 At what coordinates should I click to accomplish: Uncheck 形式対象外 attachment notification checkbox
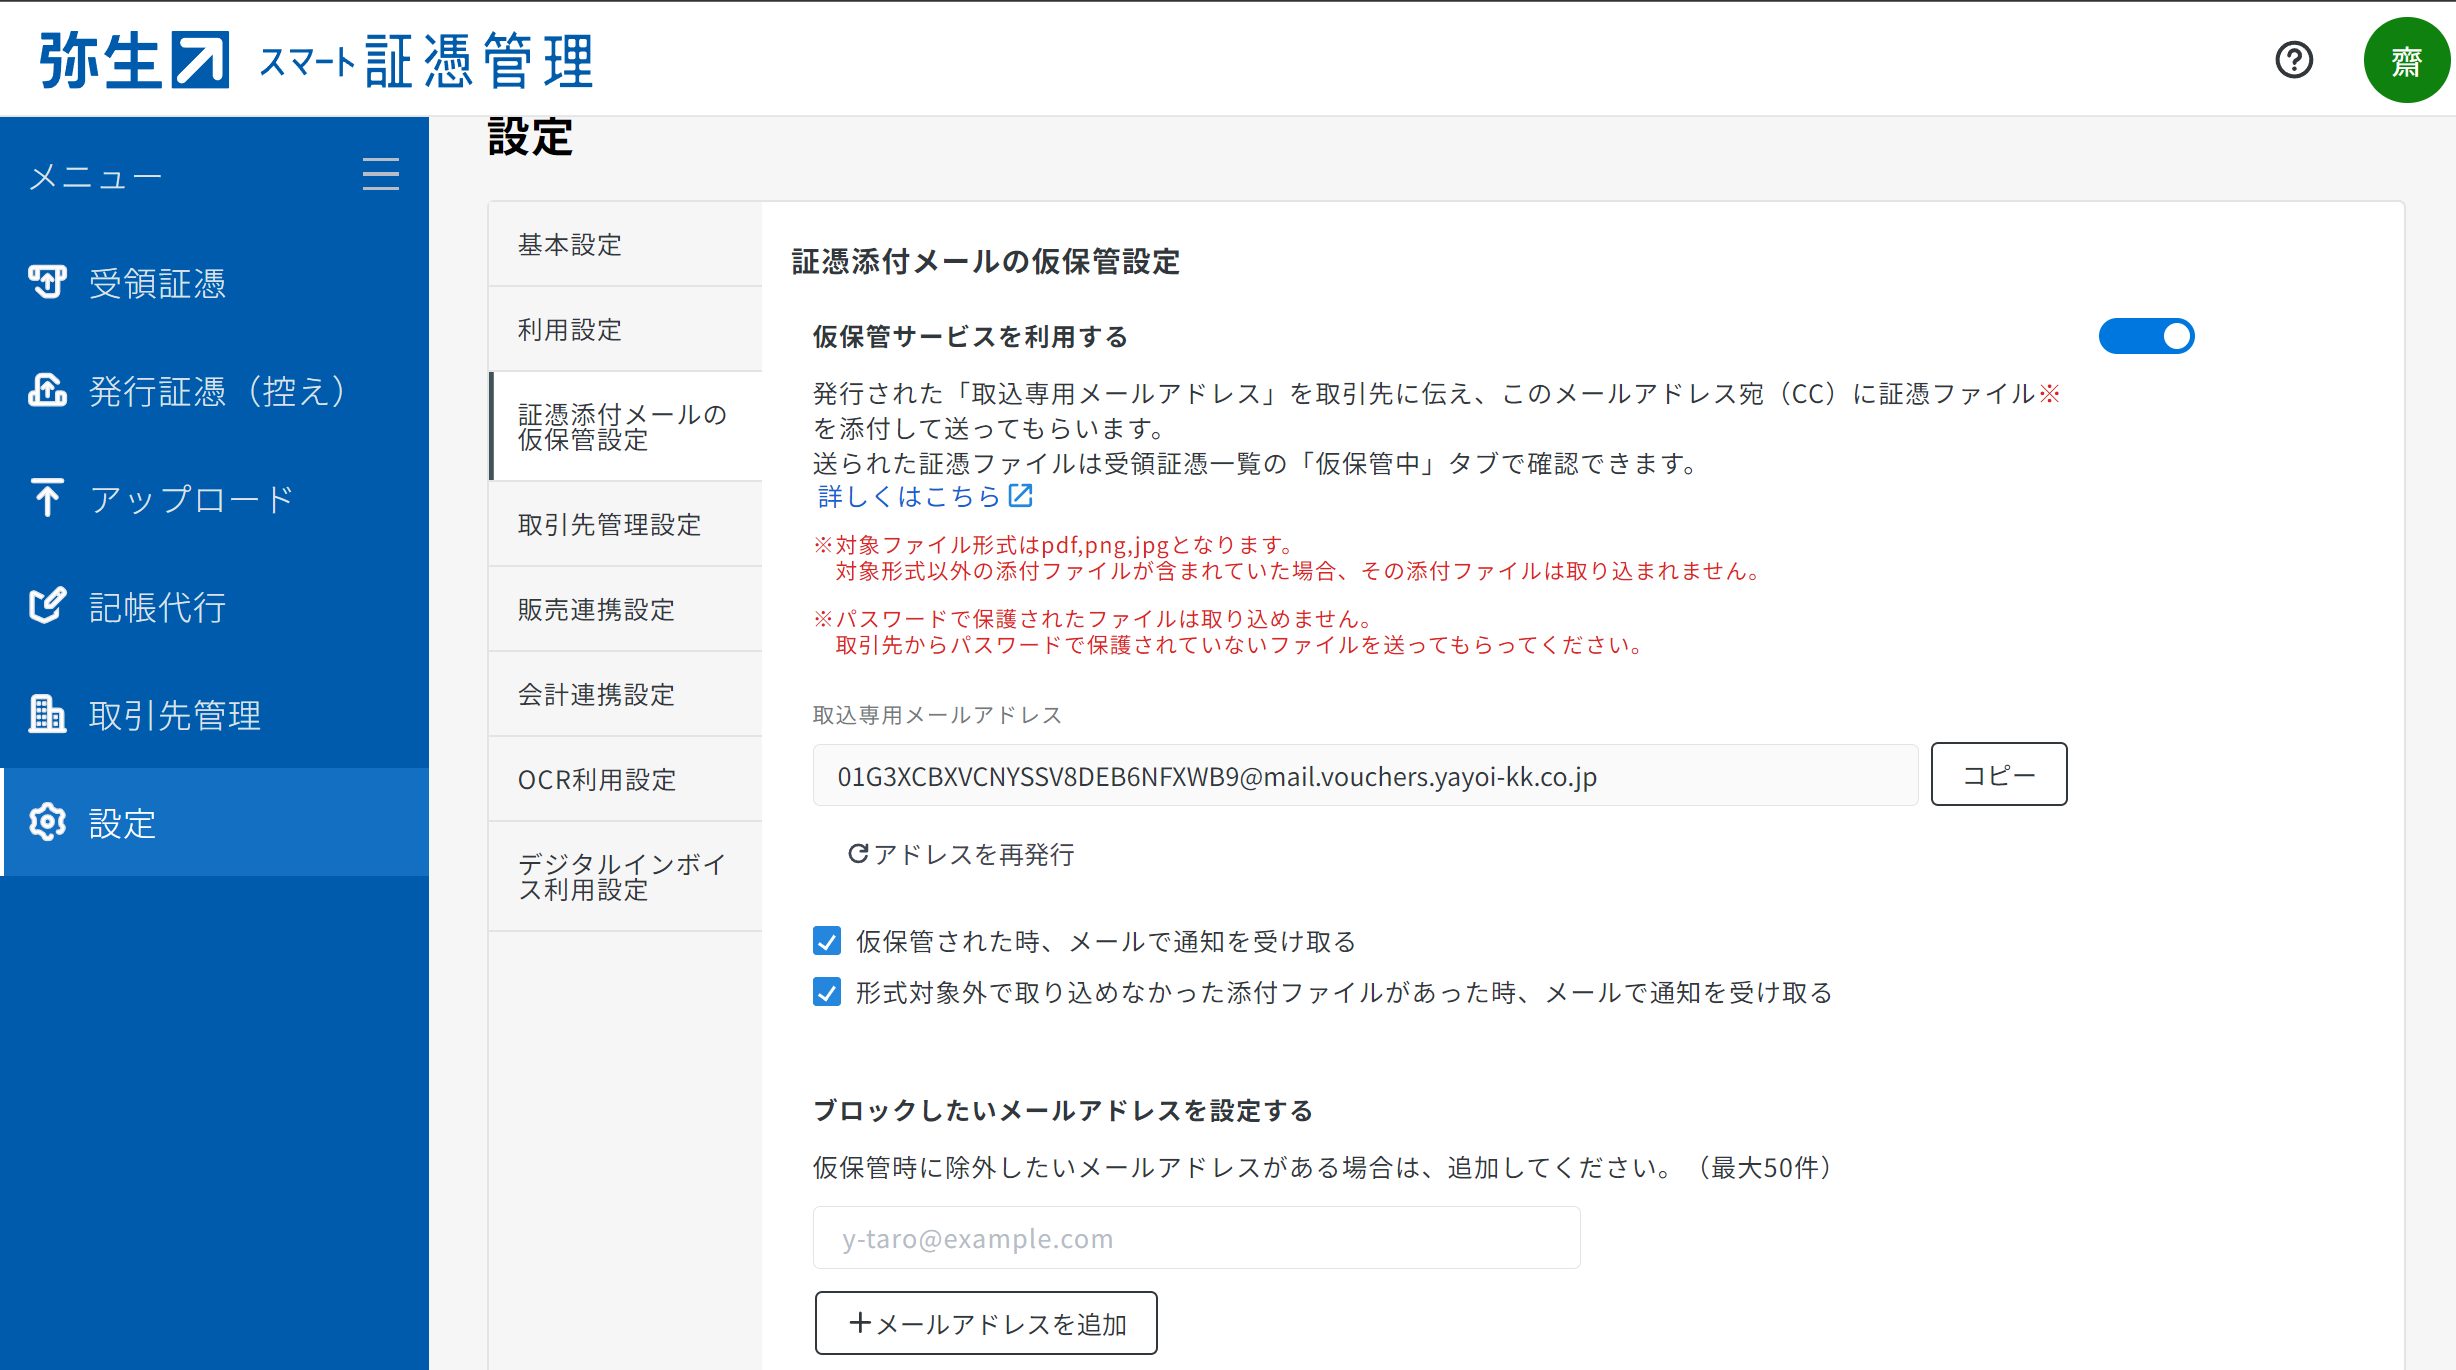pos(827,992)
